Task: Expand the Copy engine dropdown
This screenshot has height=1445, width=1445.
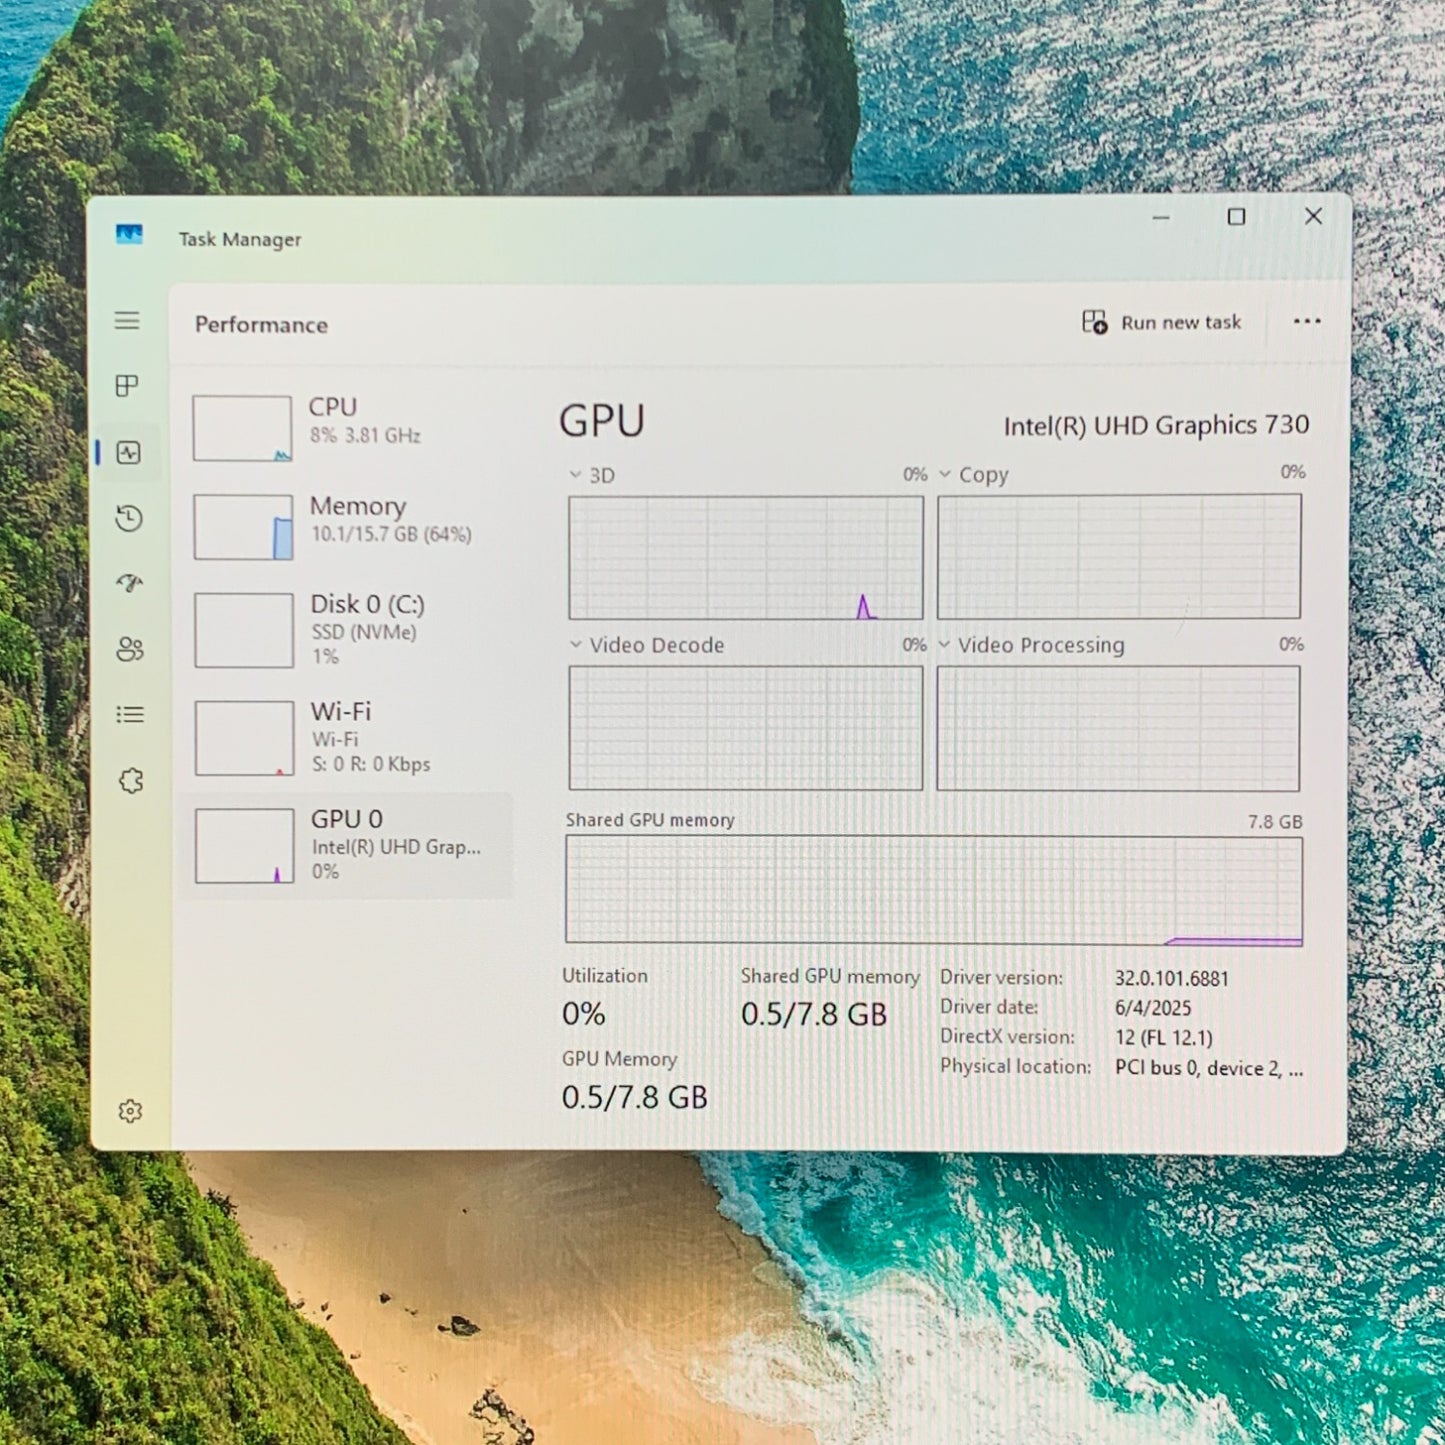Action: click(945, 474)
